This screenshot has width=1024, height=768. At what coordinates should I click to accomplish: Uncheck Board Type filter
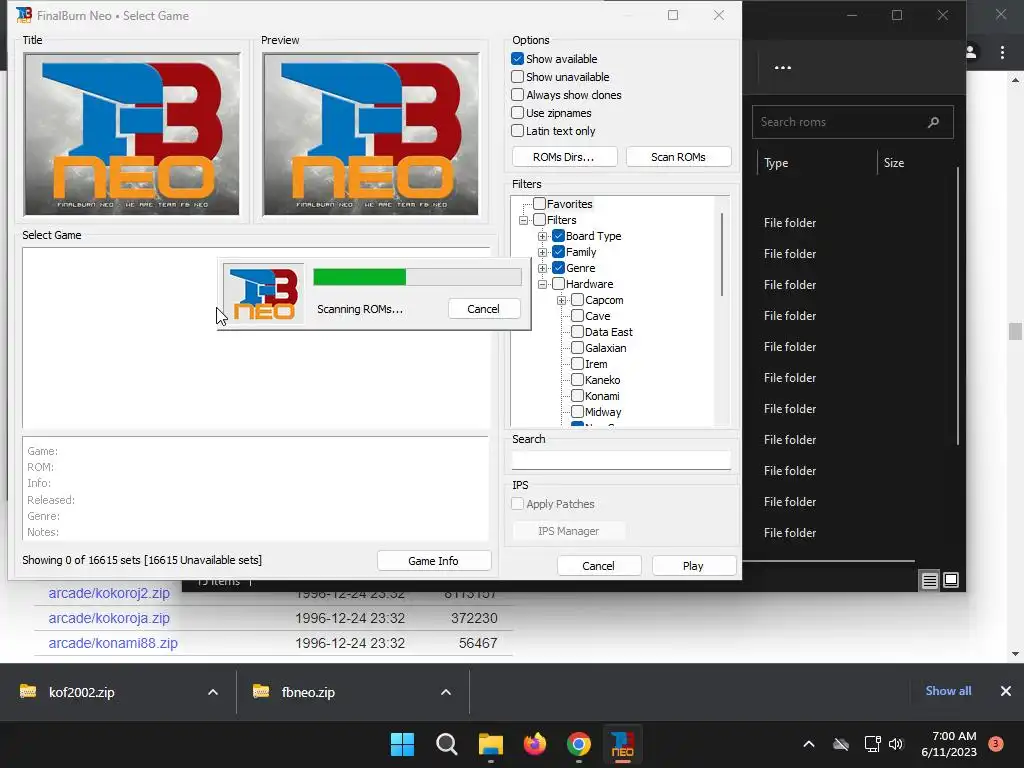[x=558, y=236]
